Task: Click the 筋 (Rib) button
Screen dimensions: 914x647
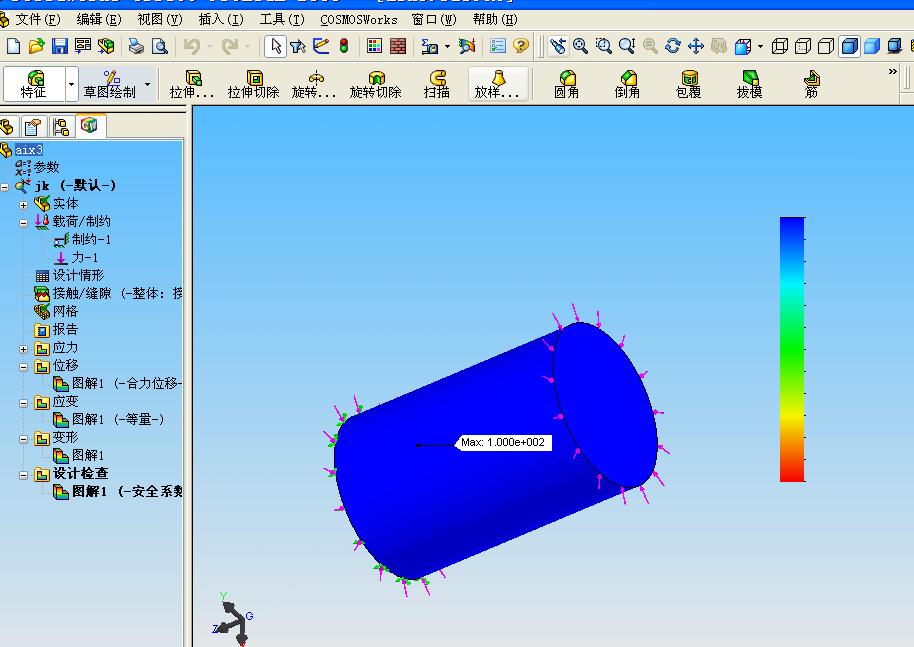Action: click(811, 84)
